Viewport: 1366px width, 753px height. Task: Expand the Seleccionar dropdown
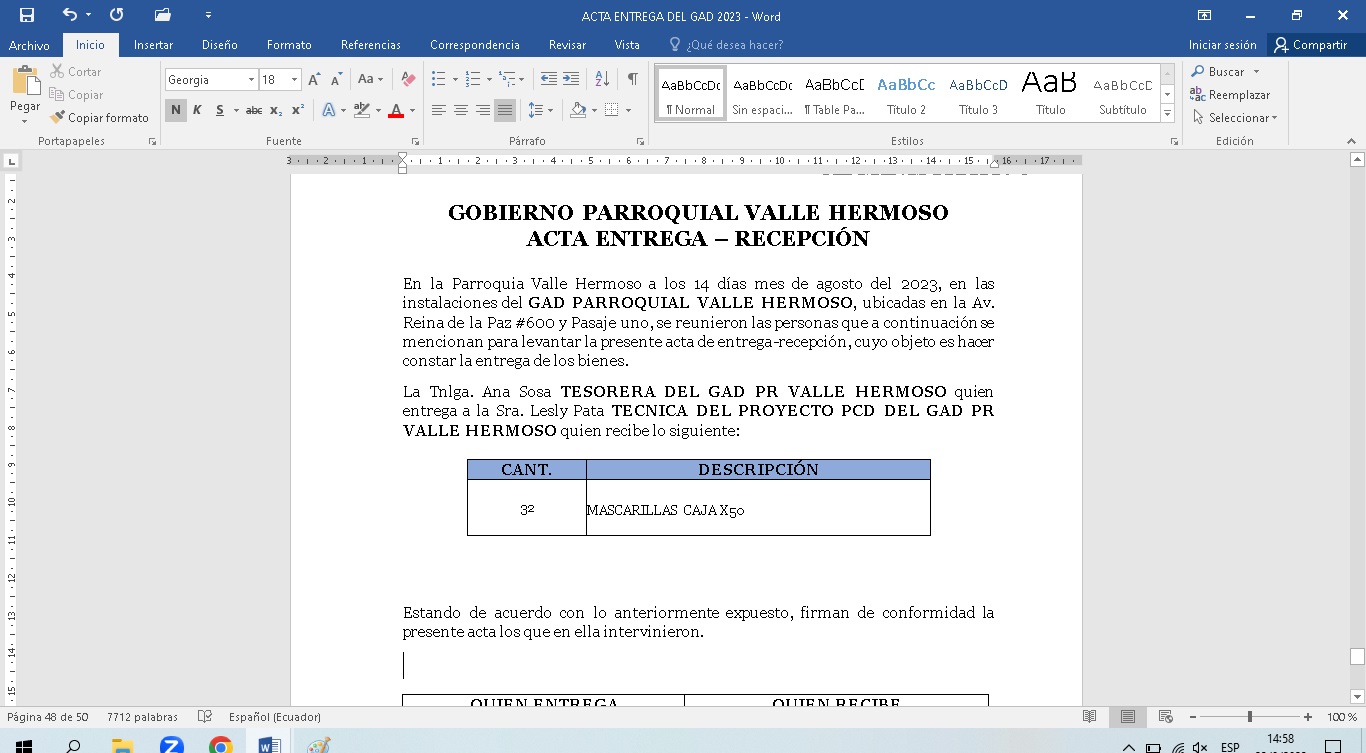pos(1236,118)
